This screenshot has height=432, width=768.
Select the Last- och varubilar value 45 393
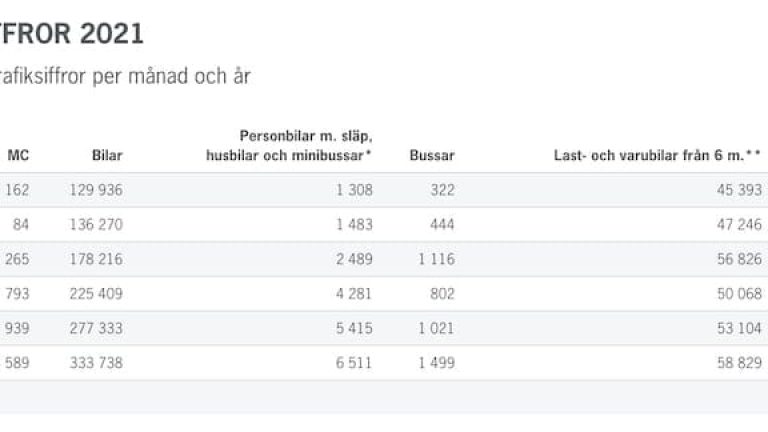[x=739, y=190]
